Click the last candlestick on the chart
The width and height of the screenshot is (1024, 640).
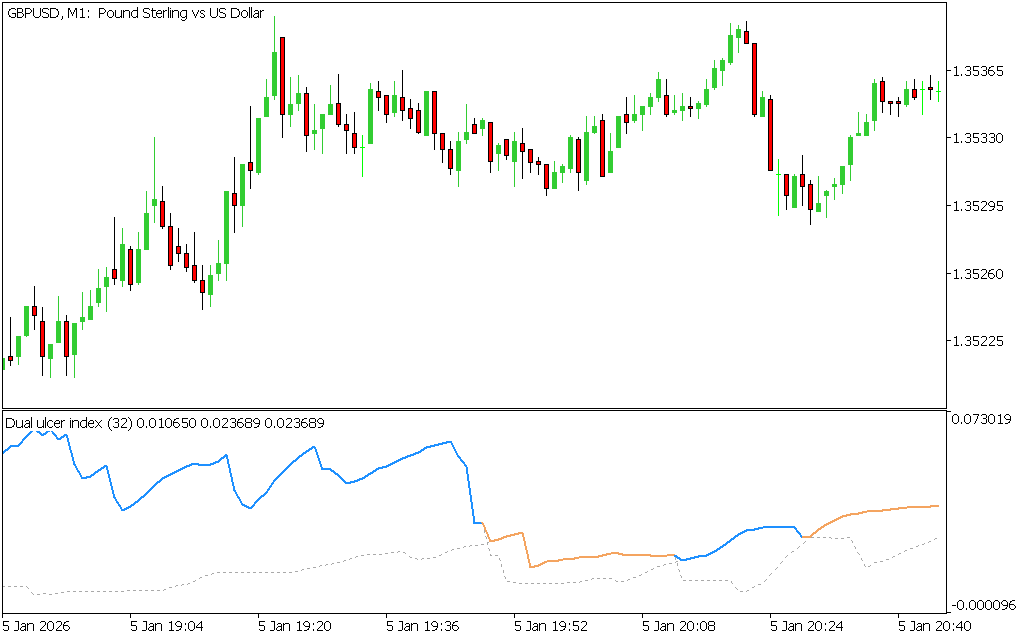point(938,89)
